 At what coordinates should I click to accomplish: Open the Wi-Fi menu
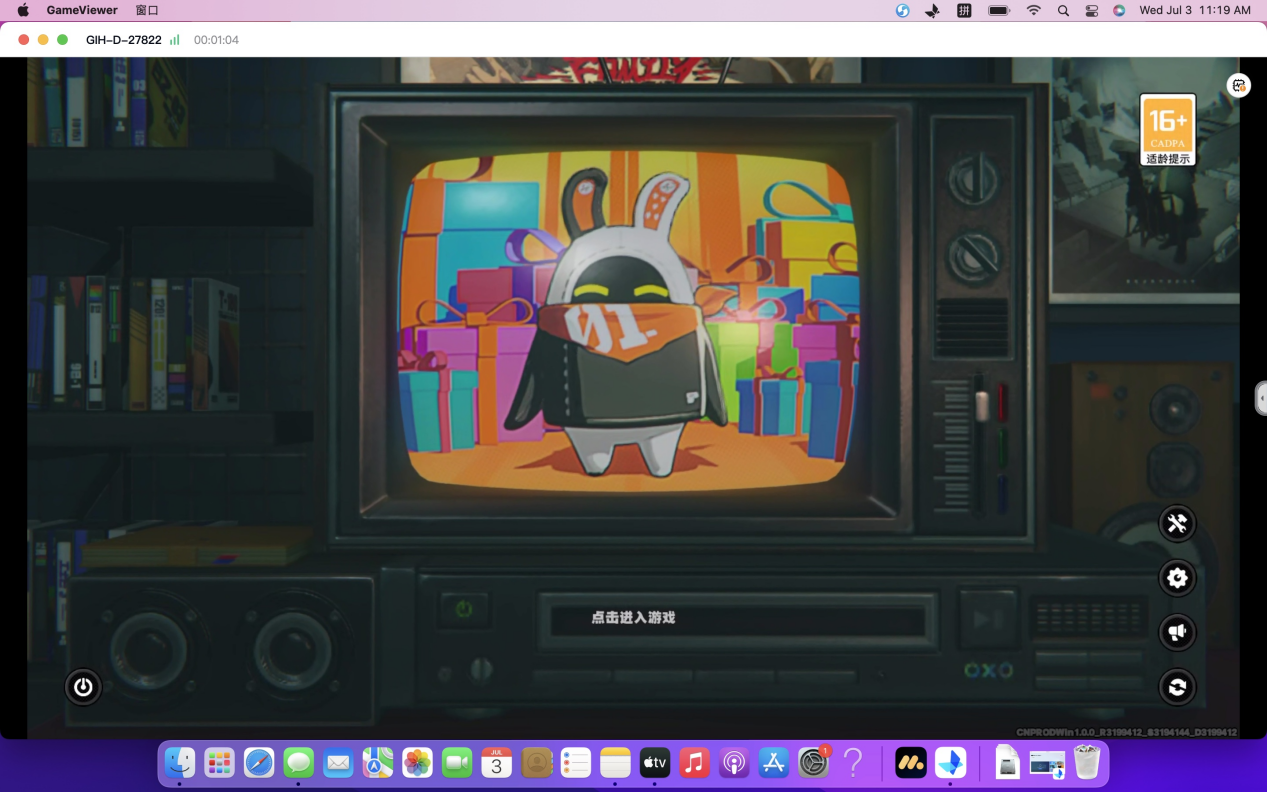pos(1033,10)
